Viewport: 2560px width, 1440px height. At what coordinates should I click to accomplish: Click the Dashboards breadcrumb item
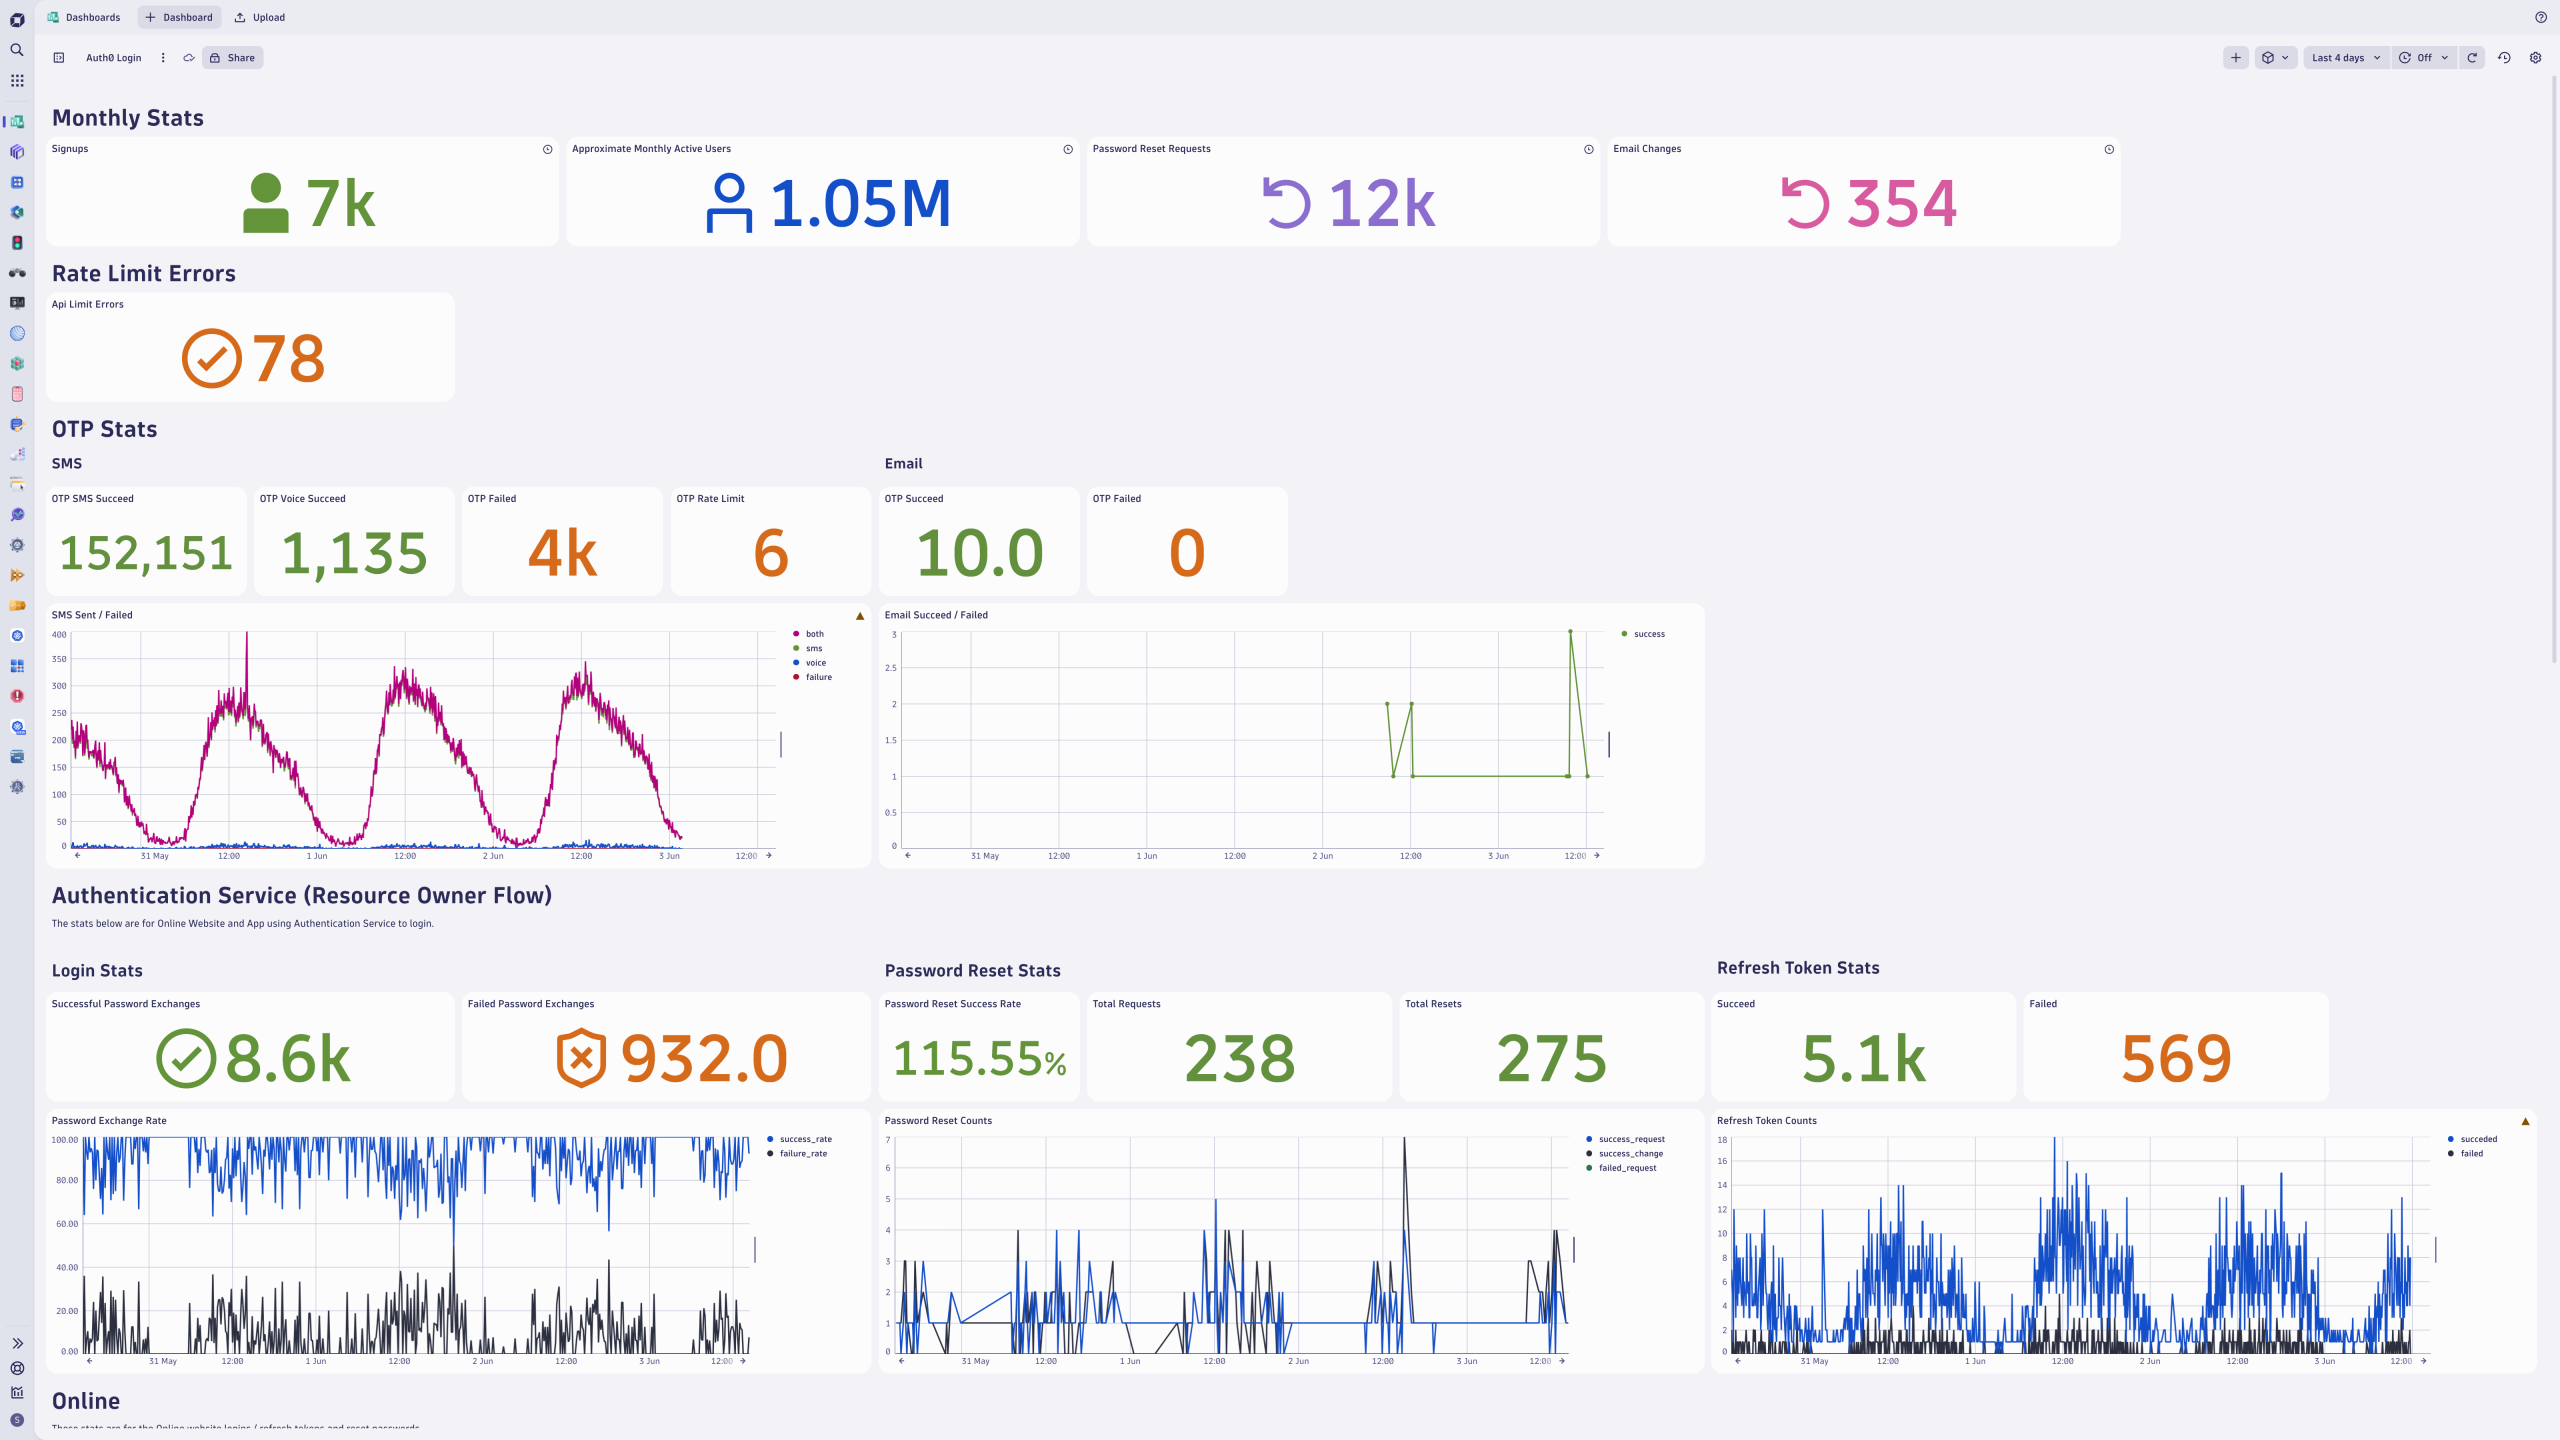pyautogui.click(x=92, y=17)
